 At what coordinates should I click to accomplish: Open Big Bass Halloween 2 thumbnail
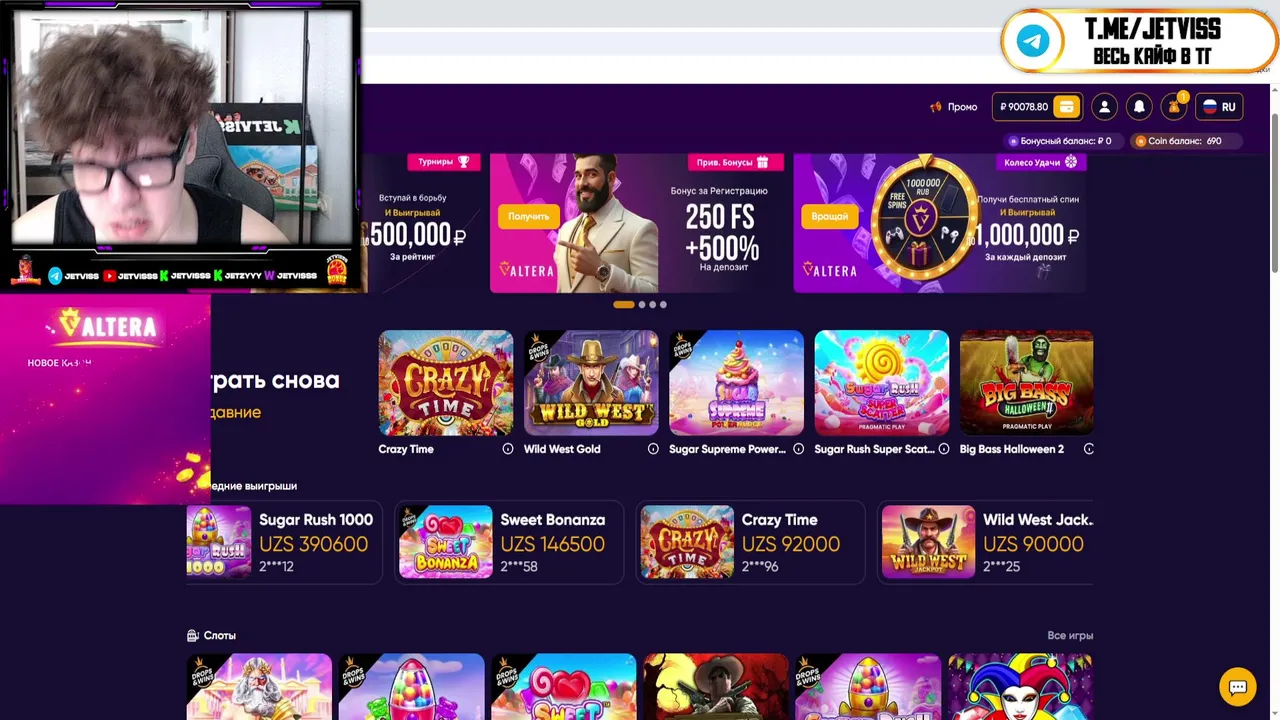(x=1026, y=383)
